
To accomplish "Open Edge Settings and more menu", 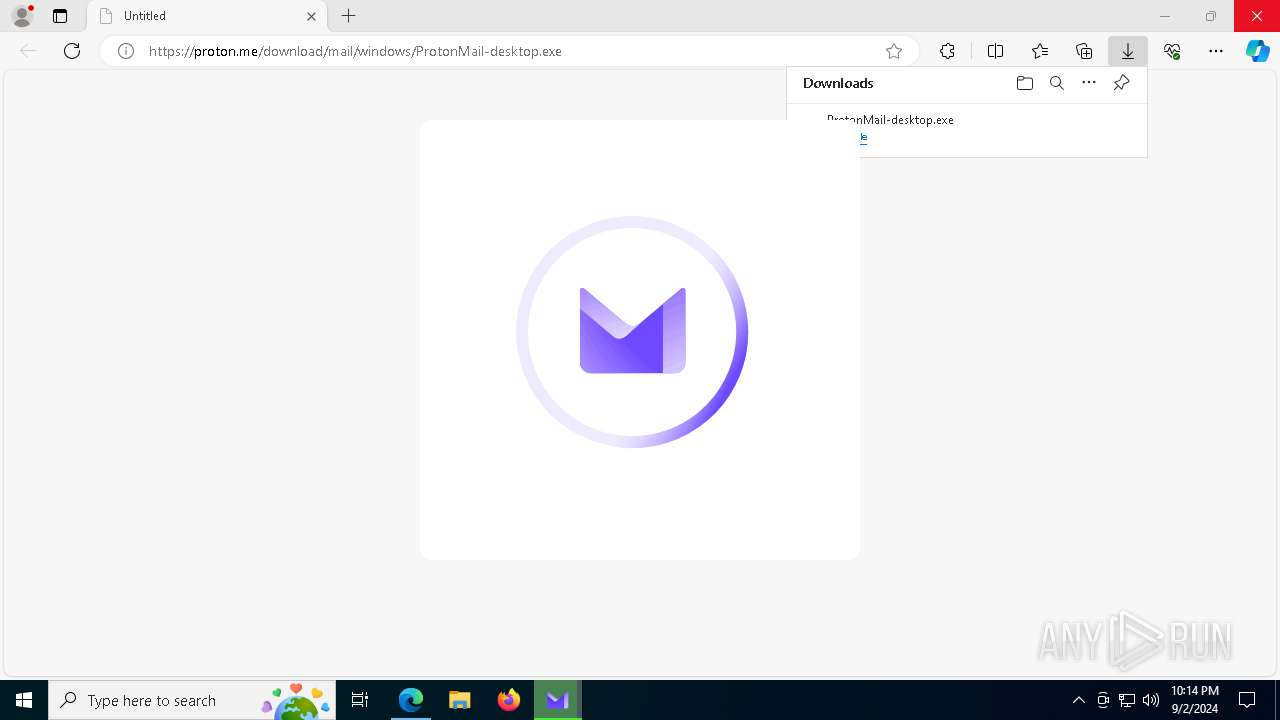I will coord(1216,51).
